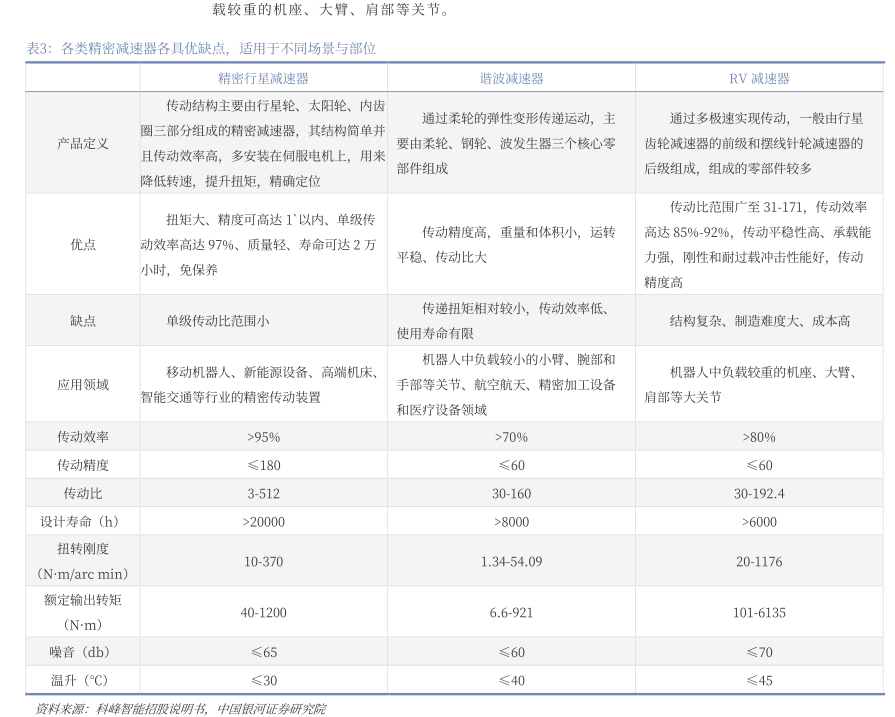Viewport: 895px width, 717px height.
Task: Select the 优点 row label
Action: (x=83, y=244)
